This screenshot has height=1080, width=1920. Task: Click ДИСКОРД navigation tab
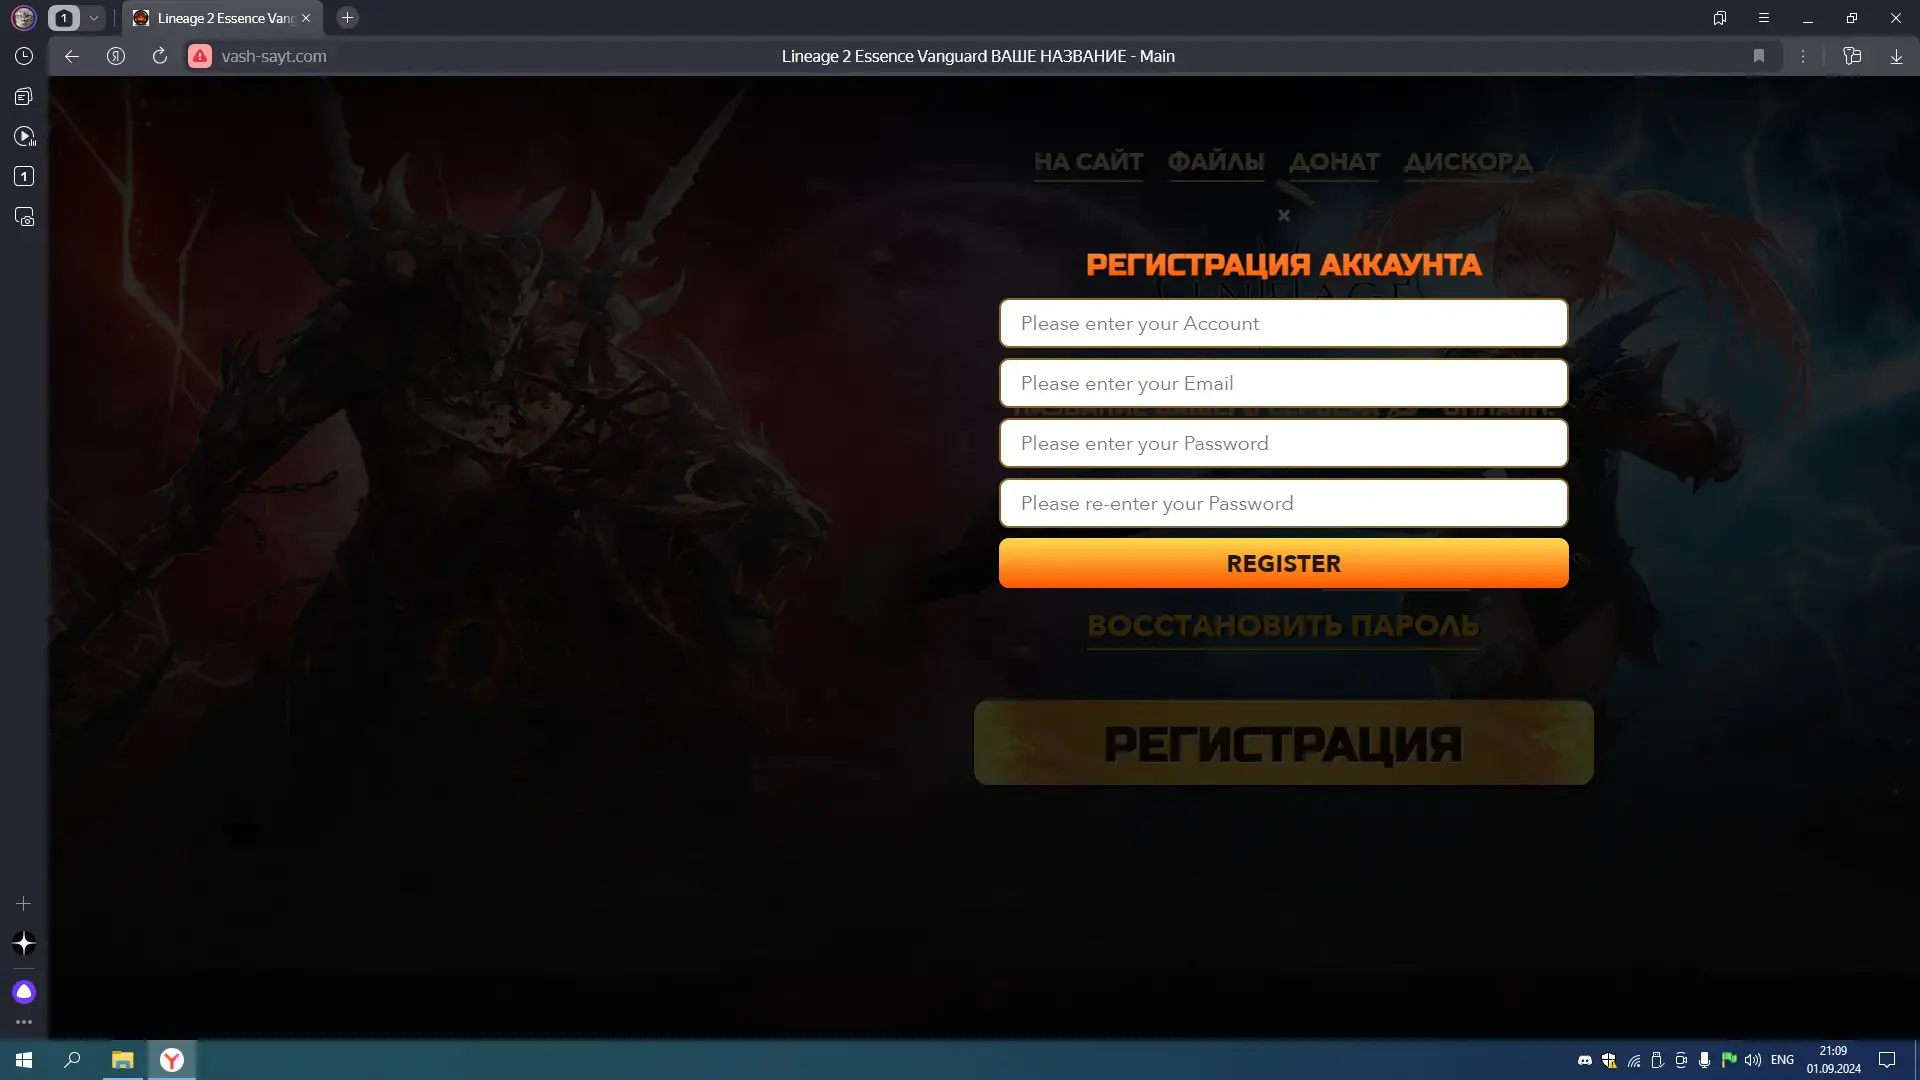click(x=1468, y=162)
